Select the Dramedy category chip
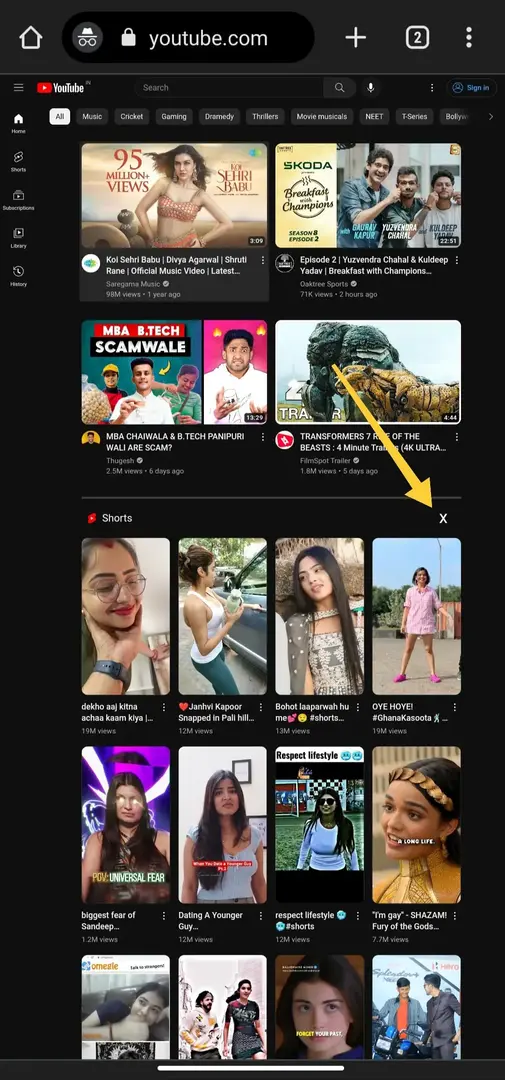Screen dimensions: 505x1080 220,116
